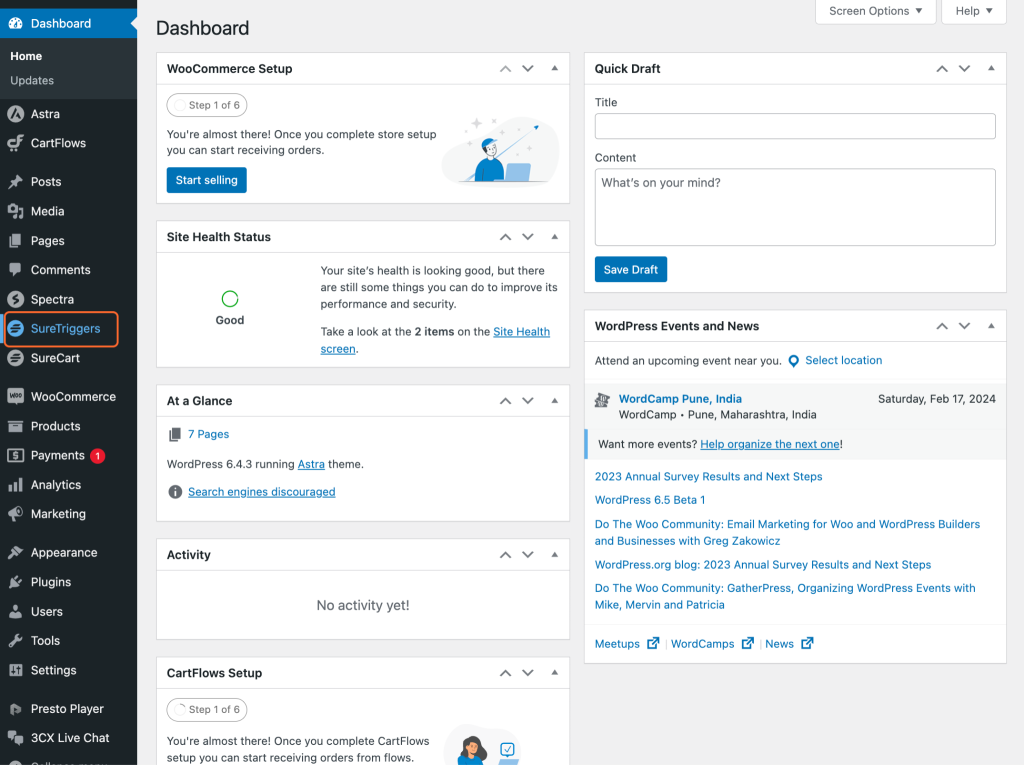Click the SureTriggers icon in sidebar
This screenshot has width=1024, height=765.
tap(15, 329)
